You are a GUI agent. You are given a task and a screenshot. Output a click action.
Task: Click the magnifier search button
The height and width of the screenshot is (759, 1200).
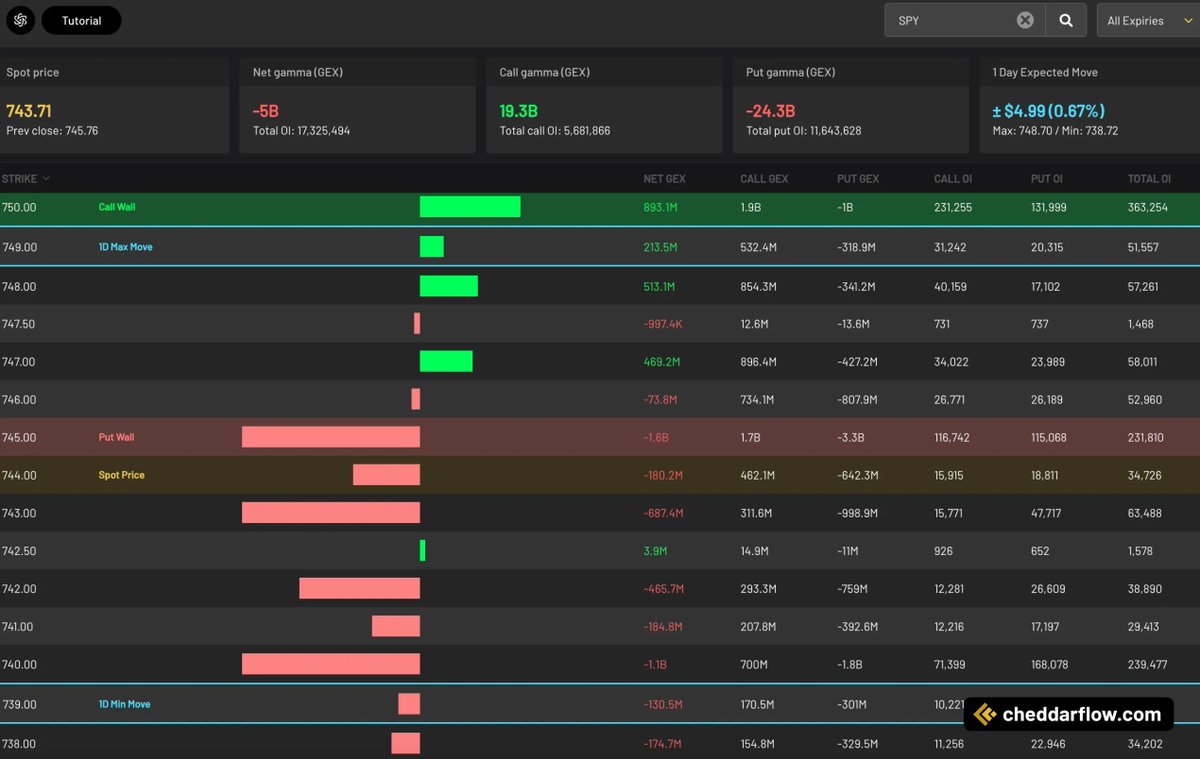pyautogui.click(x=1067, y=20)
